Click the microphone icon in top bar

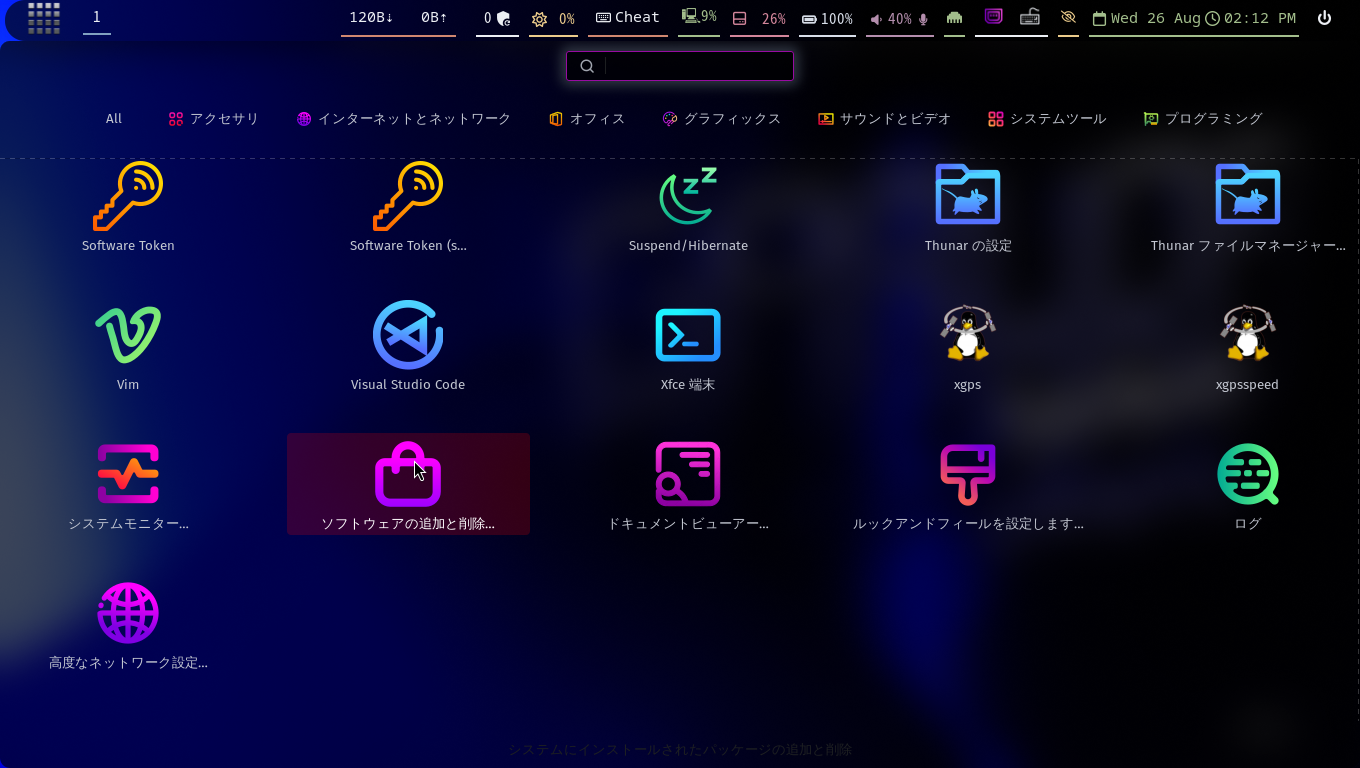pos(924,19)
